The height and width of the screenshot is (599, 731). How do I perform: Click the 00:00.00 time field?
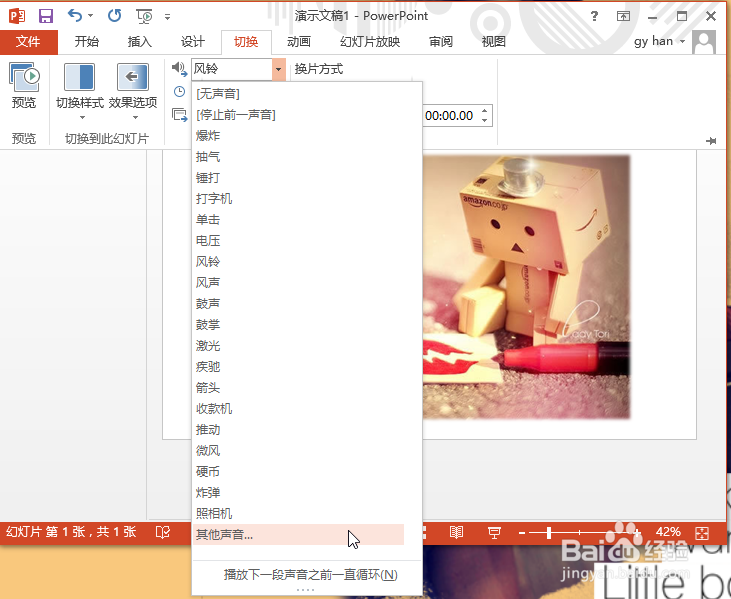pos(450,116)
